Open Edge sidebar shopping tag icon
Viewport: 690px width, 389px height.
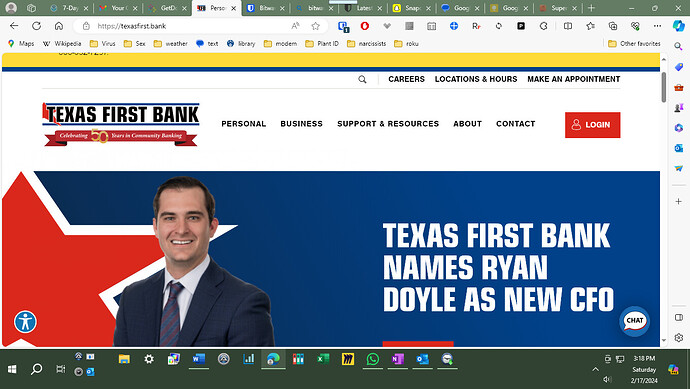(x=679, y=66)
